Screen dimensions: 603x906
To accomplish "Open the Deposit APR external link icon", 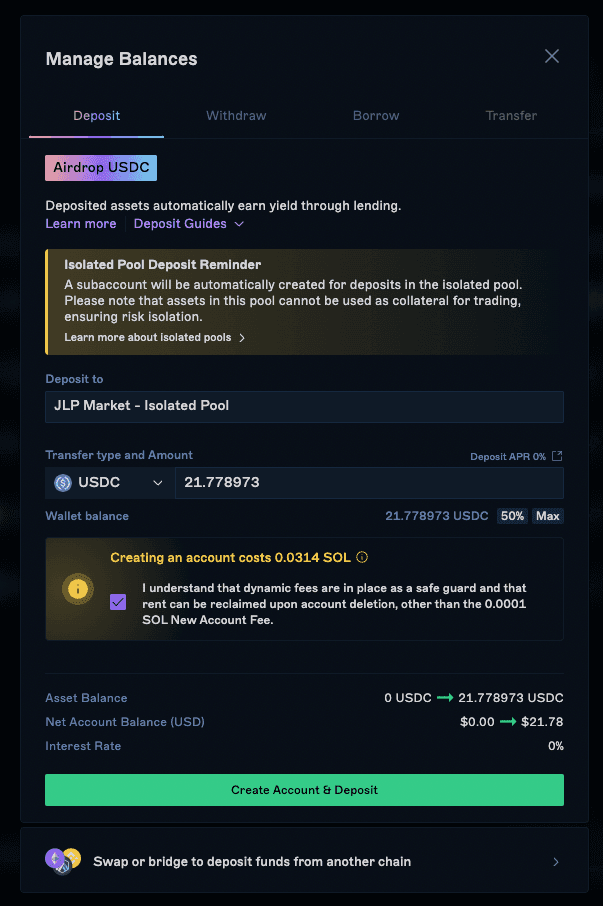I will pyautogui.click(x=557, y=456).
